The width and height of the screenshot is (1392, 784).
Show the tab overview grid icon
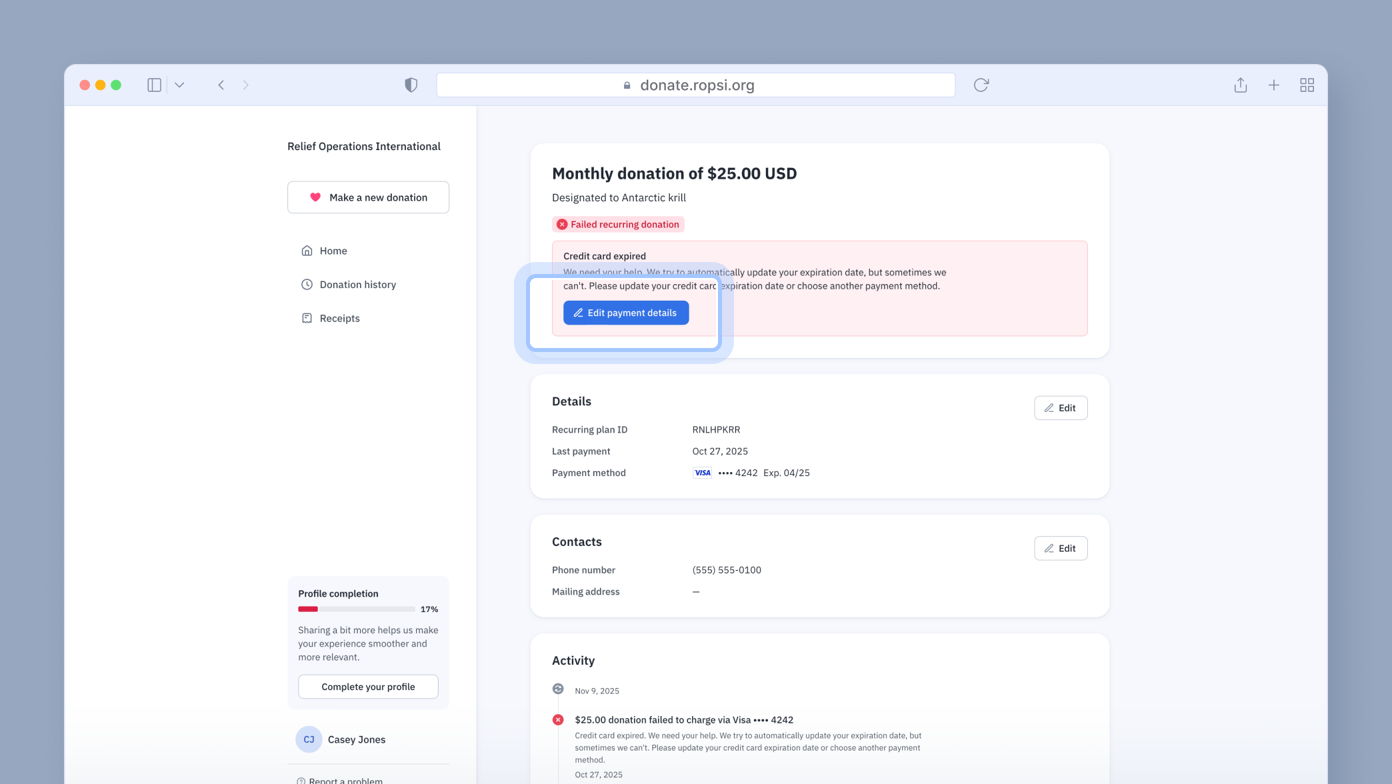pos(1306,85)
